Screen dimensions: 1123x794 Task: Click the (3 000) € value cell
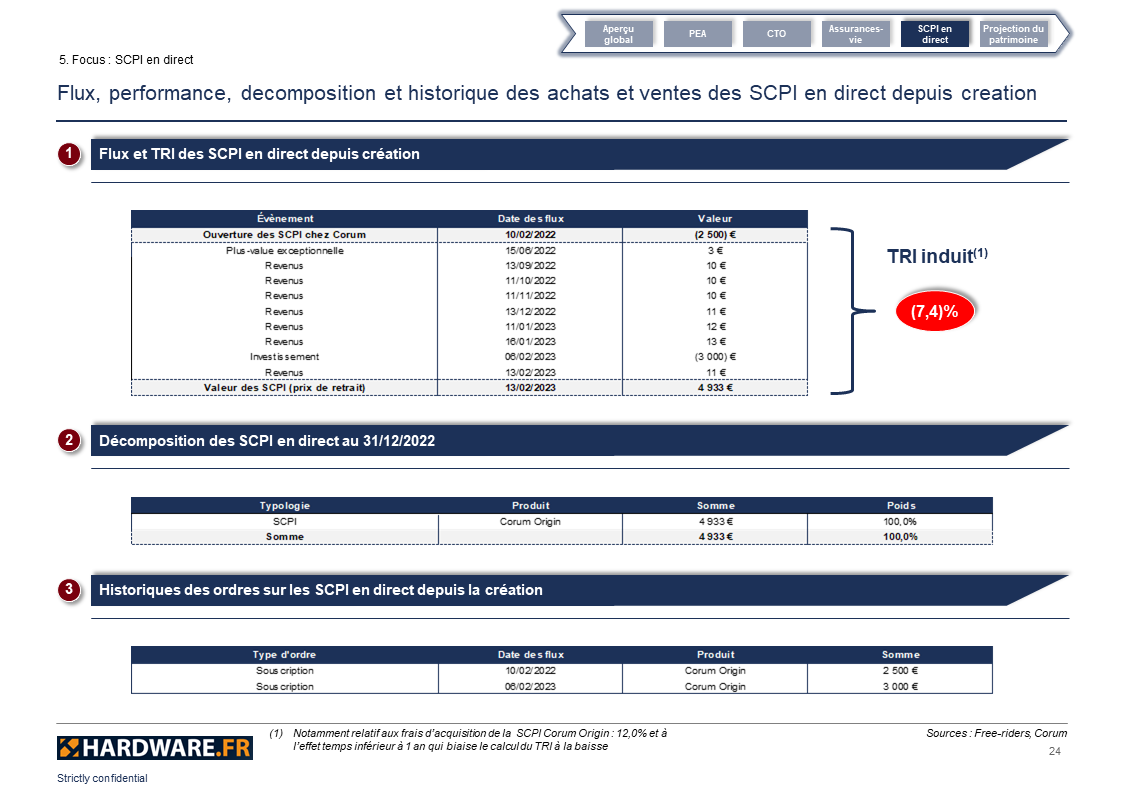[715, 357]
